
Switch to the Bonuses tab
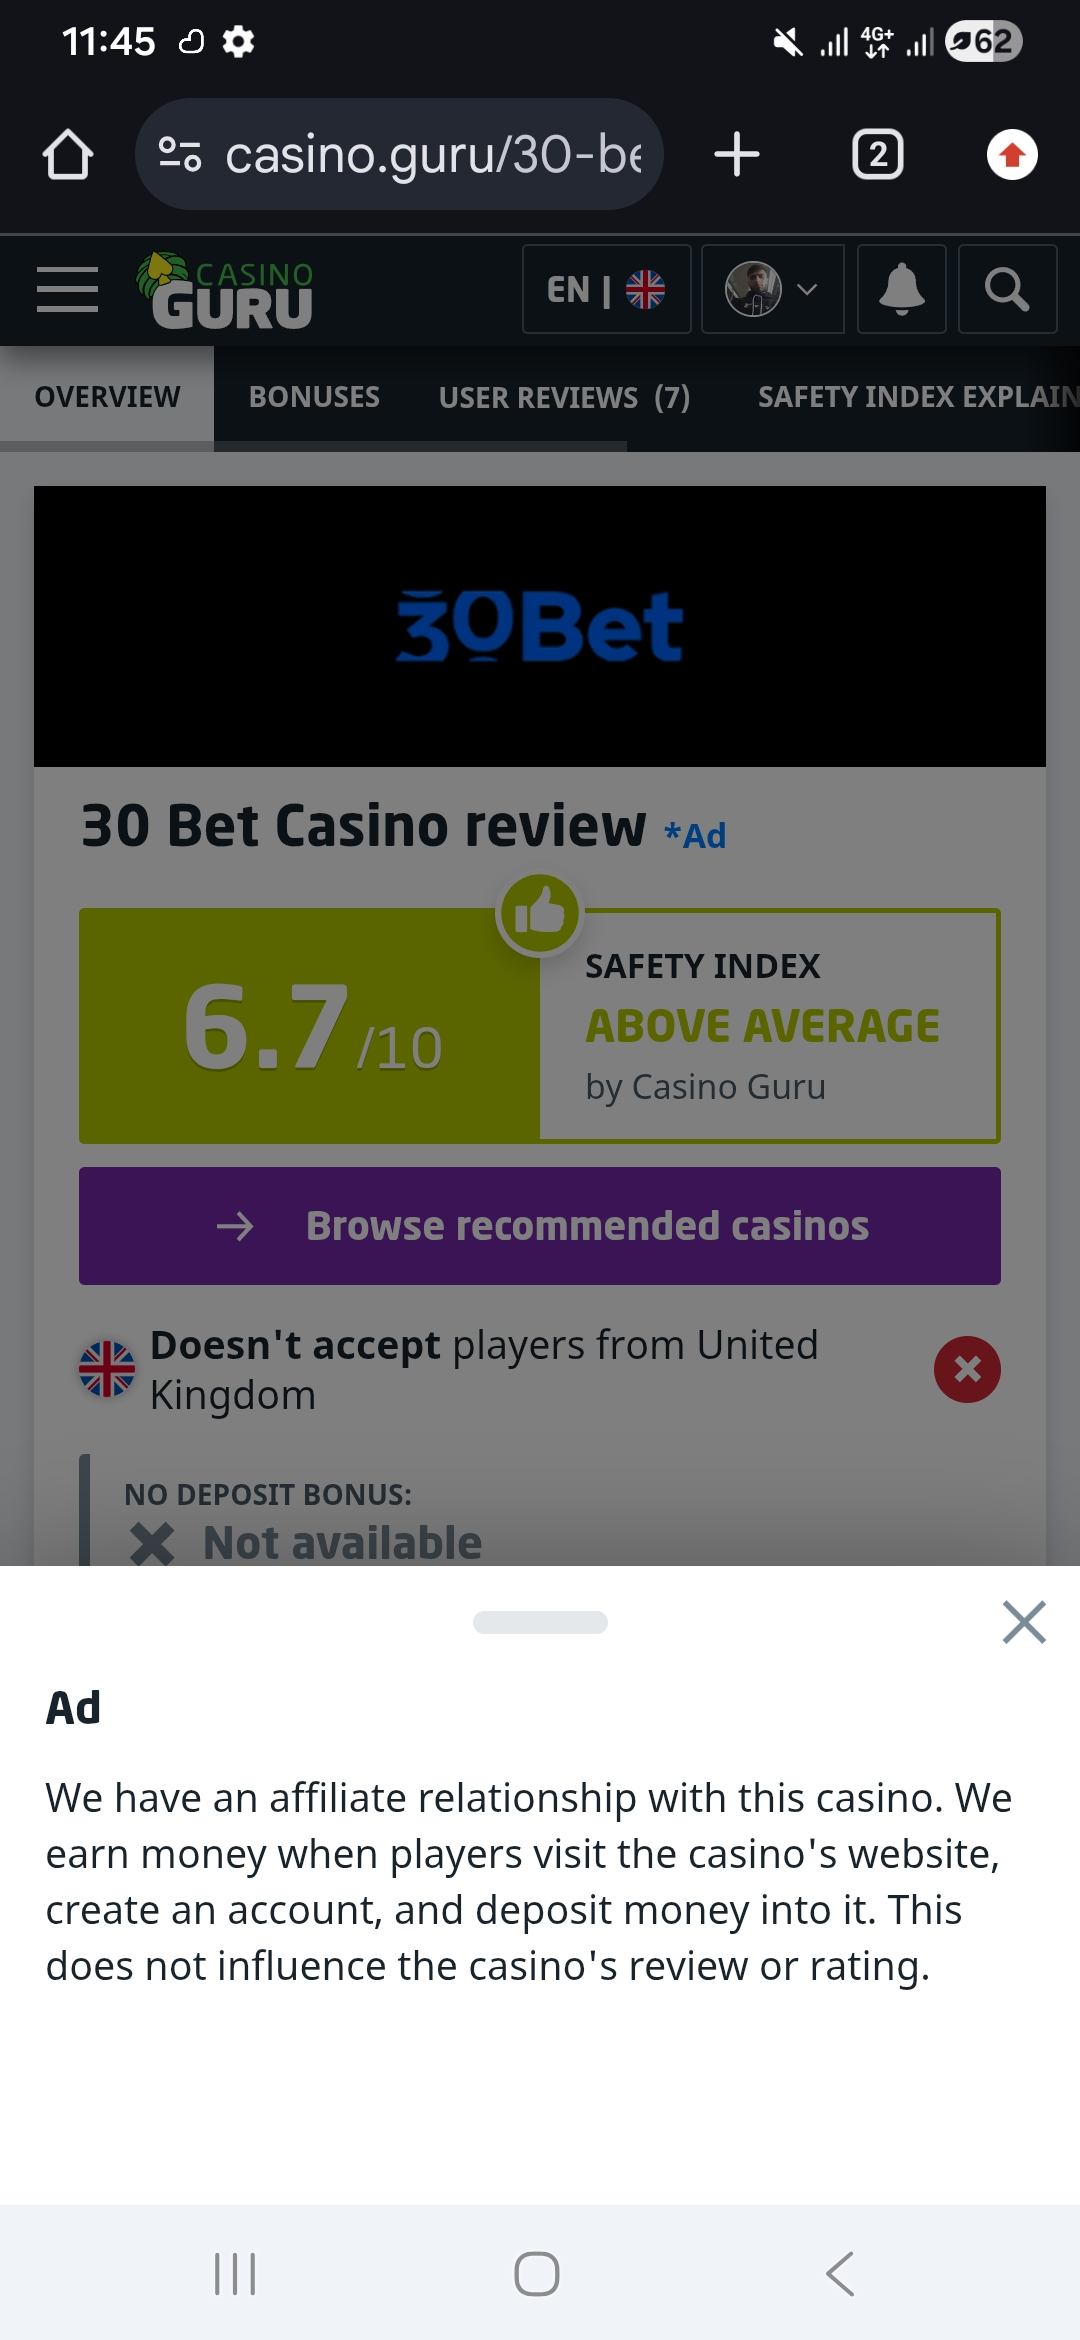coord(314,397)
